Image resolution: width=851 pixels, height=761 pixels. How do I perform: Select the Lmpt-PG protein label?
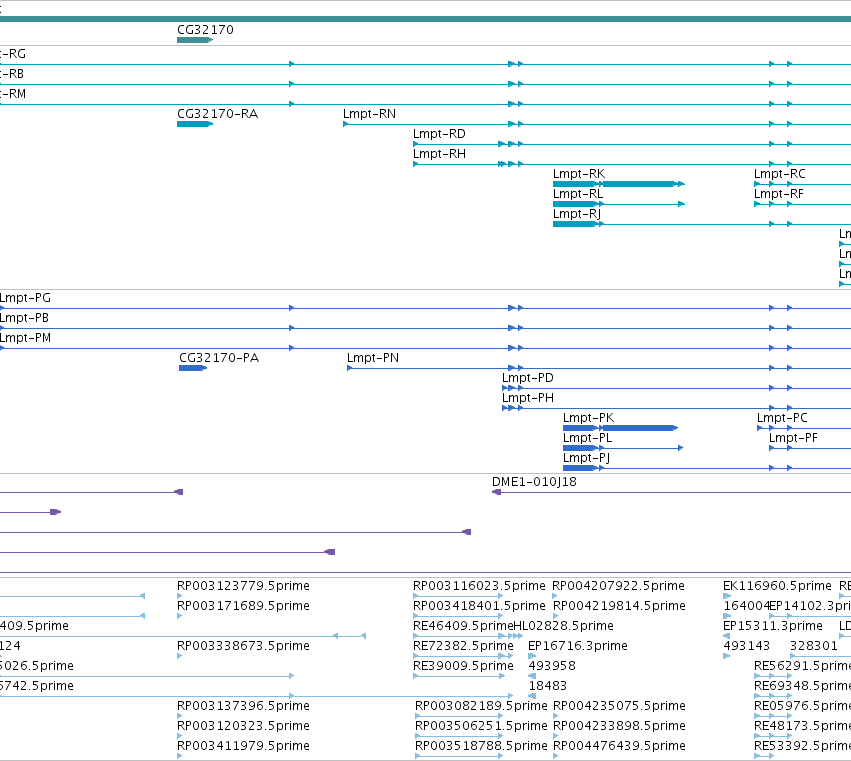pos(25,298)
